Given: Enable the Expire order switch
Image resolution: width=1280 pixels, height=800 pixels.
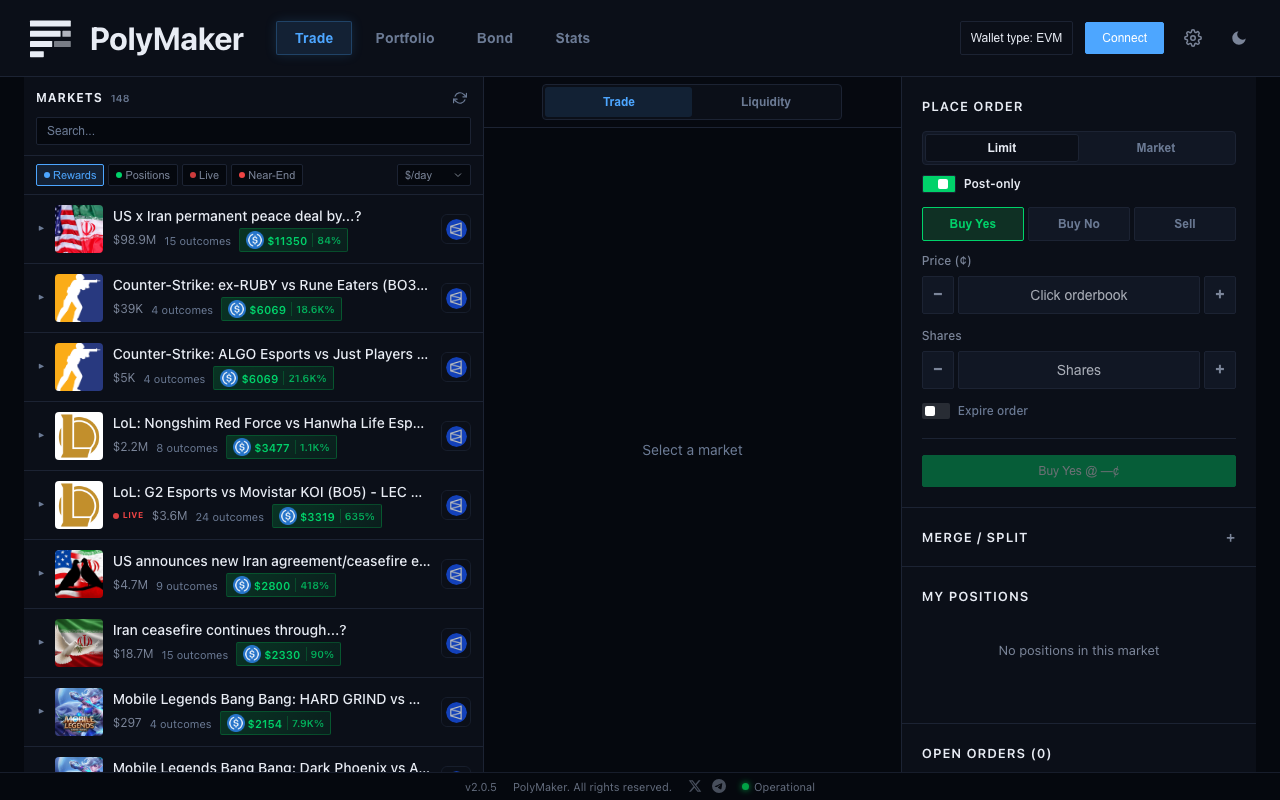Looking at the screenshot, I should 936,411.
